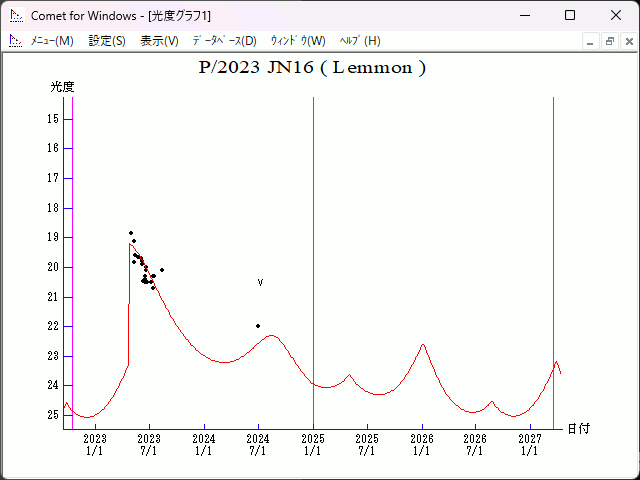Screen dimensions: 640x480
Task: Open the 設定(S) settings menu
Action: click(107, 41)
